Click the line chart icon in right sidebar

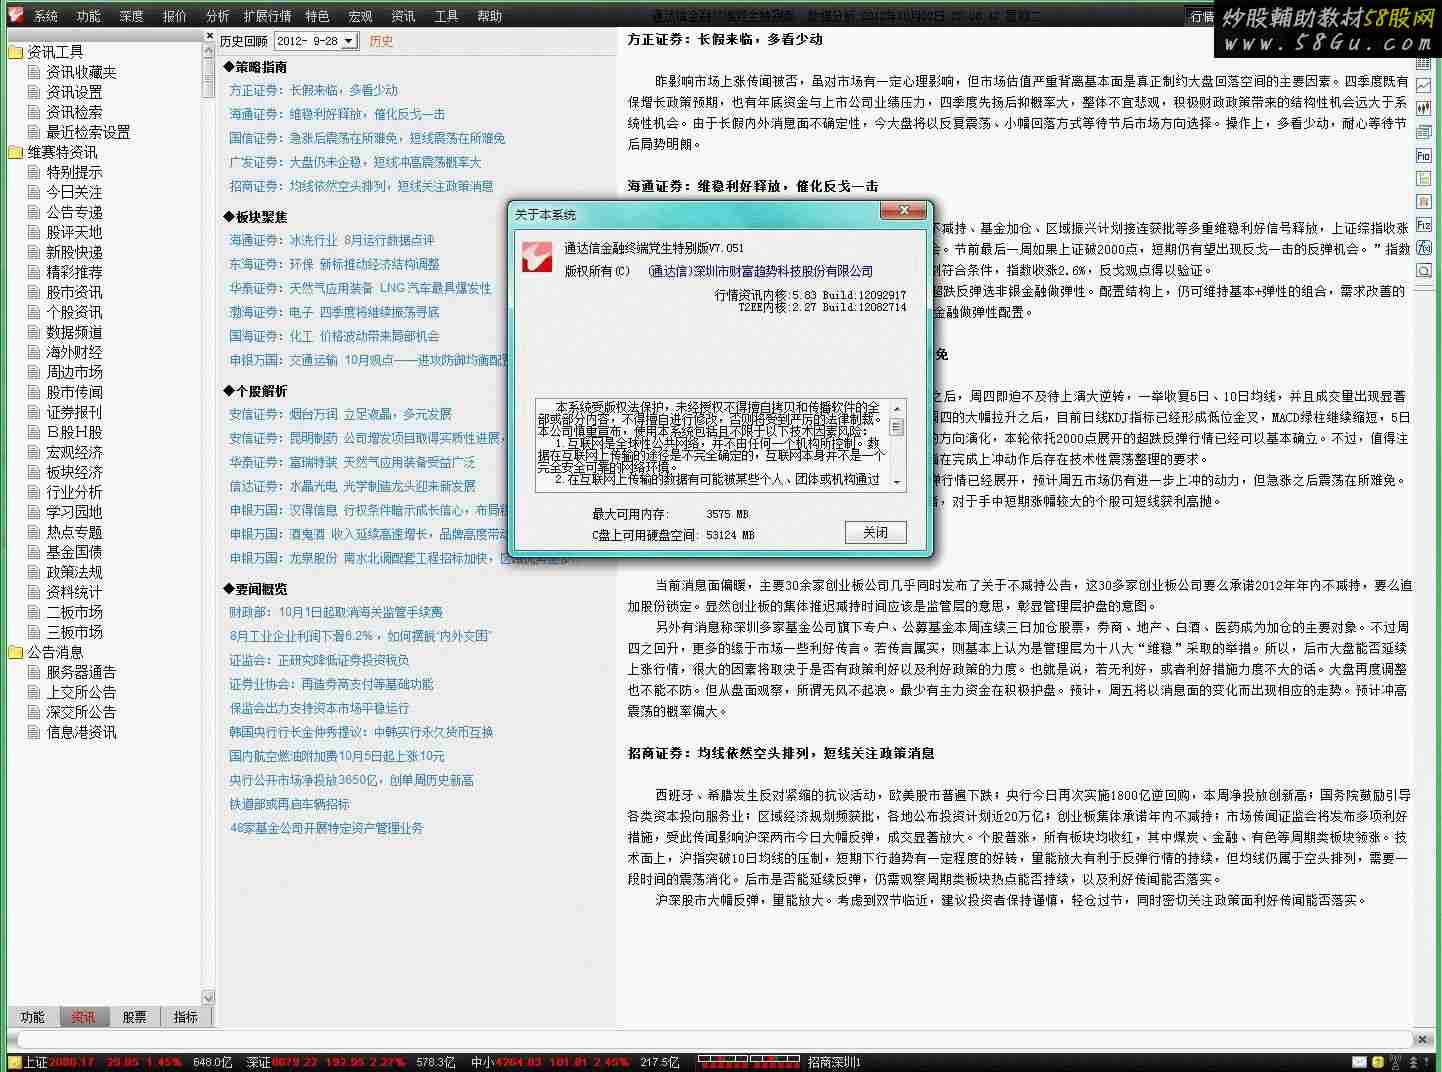(1423, 87)
